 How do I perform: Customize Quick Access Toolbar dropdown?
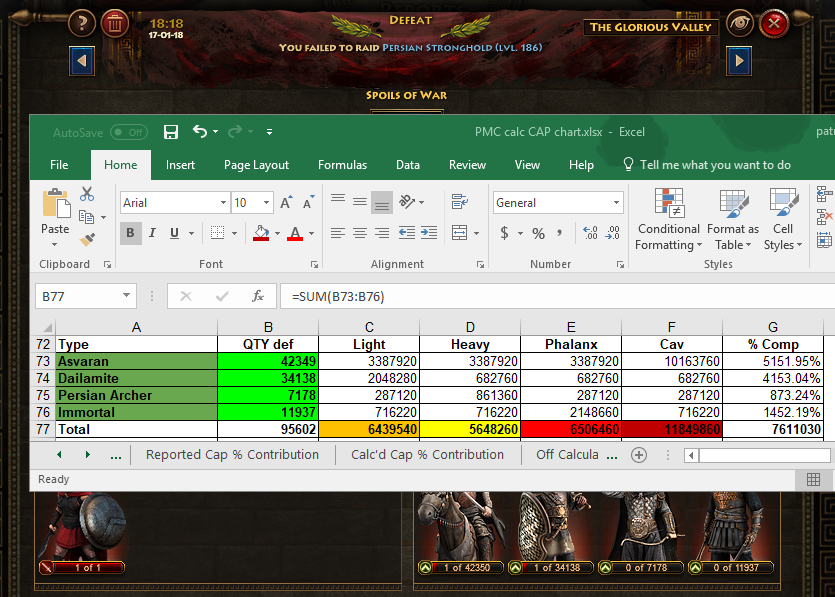pos(269,132)
